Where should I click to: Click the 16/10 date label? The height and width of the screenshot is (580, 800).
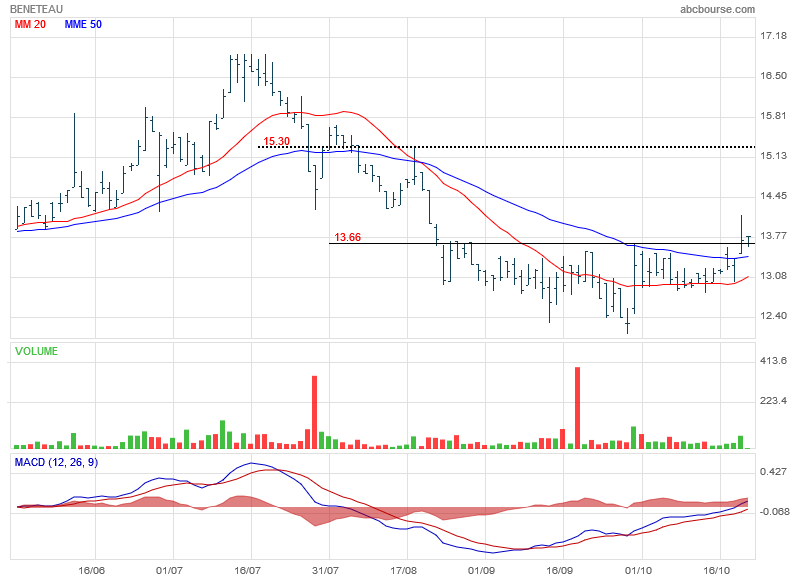tap(716, 570)
